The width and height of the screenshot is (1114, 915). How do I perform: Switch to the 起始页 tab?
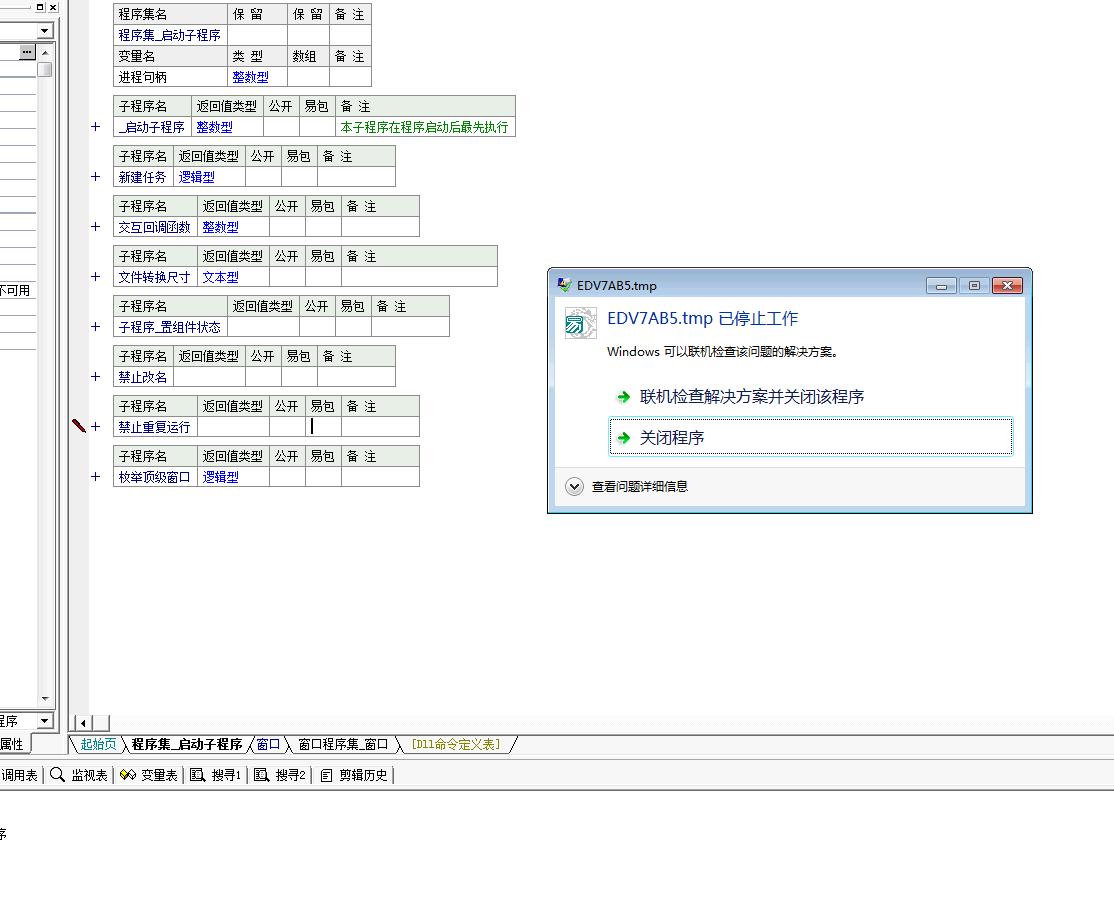pyautogui.click(x=98, y=744)
